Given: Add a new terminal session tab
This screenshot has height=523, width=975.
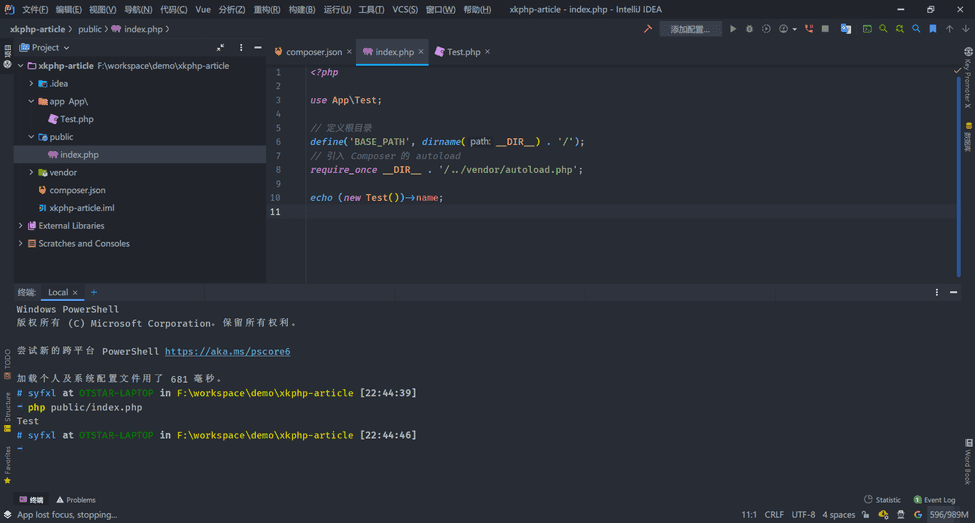Looking at the screenshot, I should tap(94, 292).
